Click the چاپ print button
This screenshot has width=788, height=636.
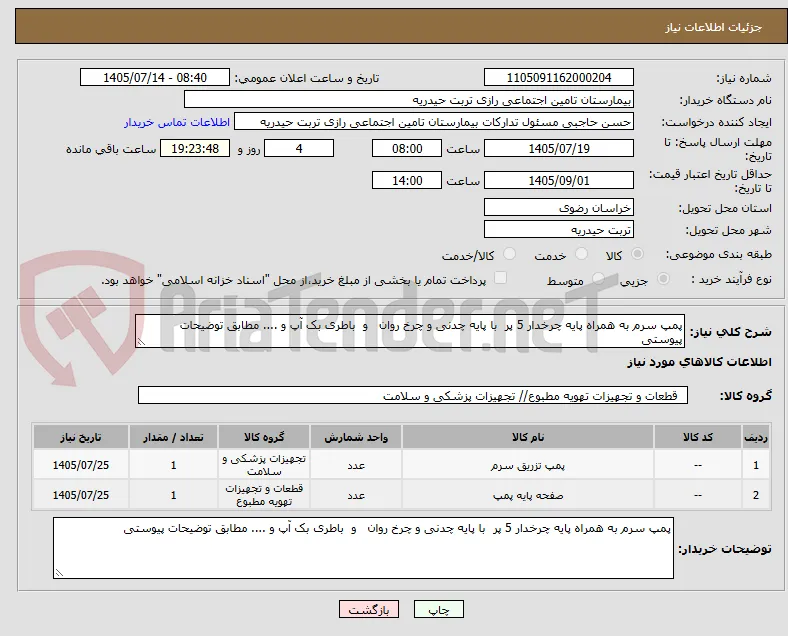439,609
